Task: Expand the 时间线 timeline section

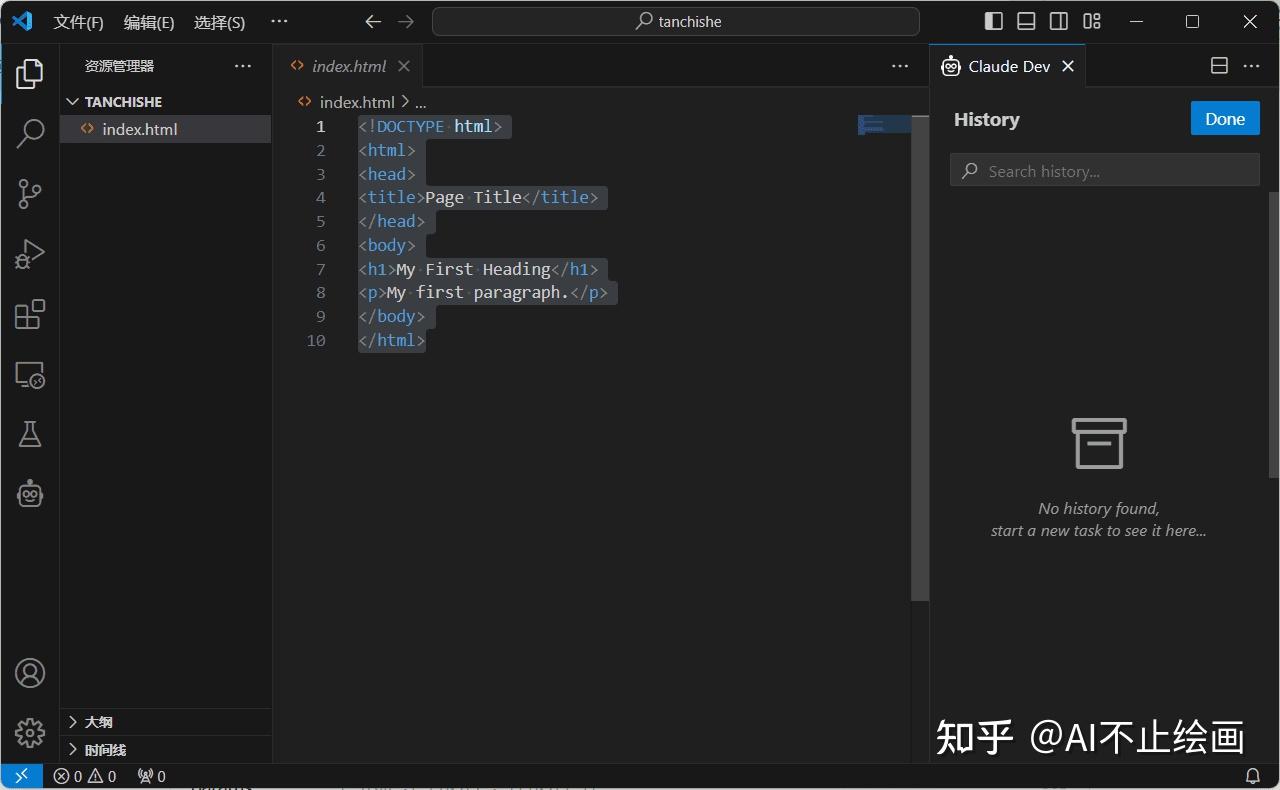Action: [x=166, y=750]
